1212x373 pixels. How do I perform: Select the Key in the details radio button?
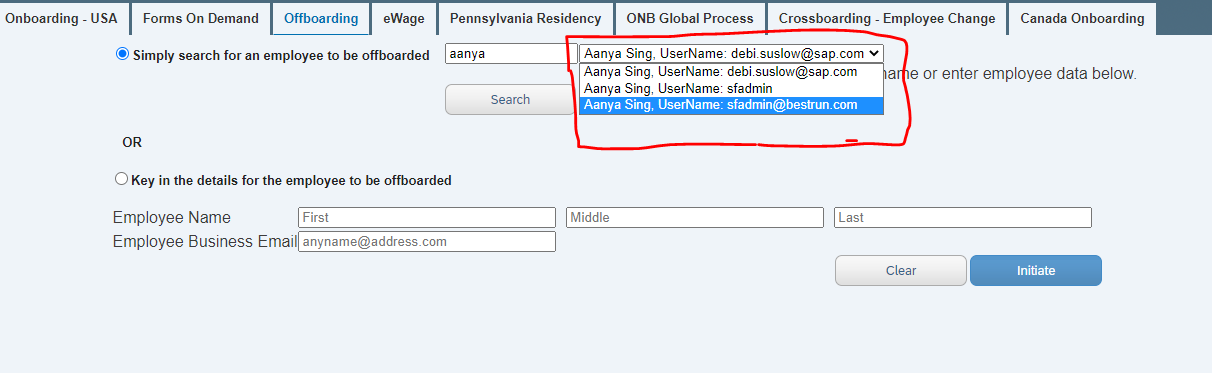click(122, 179)
